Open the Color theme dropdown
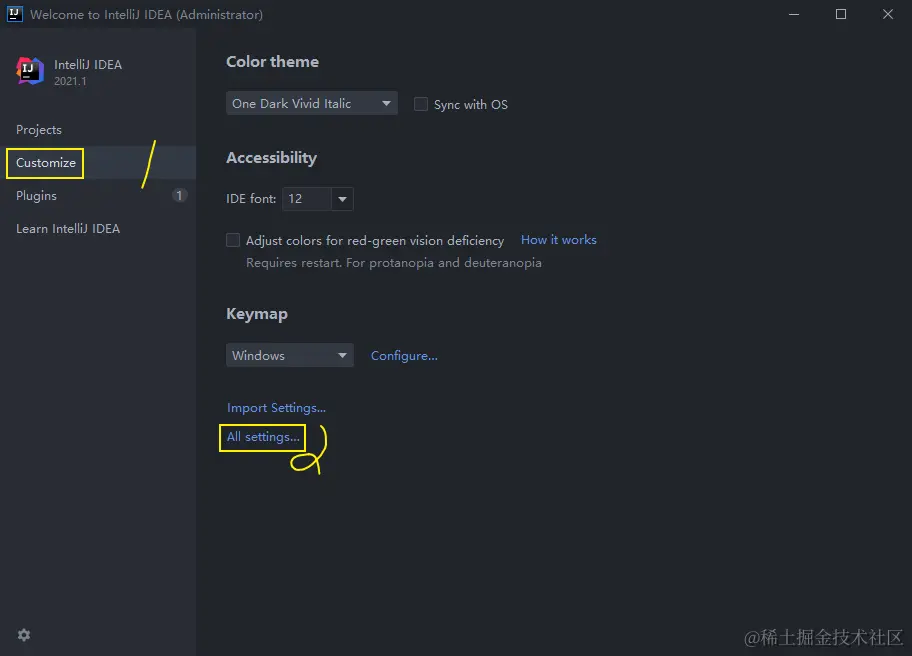Viewport: 912px width, 656px height. [x=312, y=104]
